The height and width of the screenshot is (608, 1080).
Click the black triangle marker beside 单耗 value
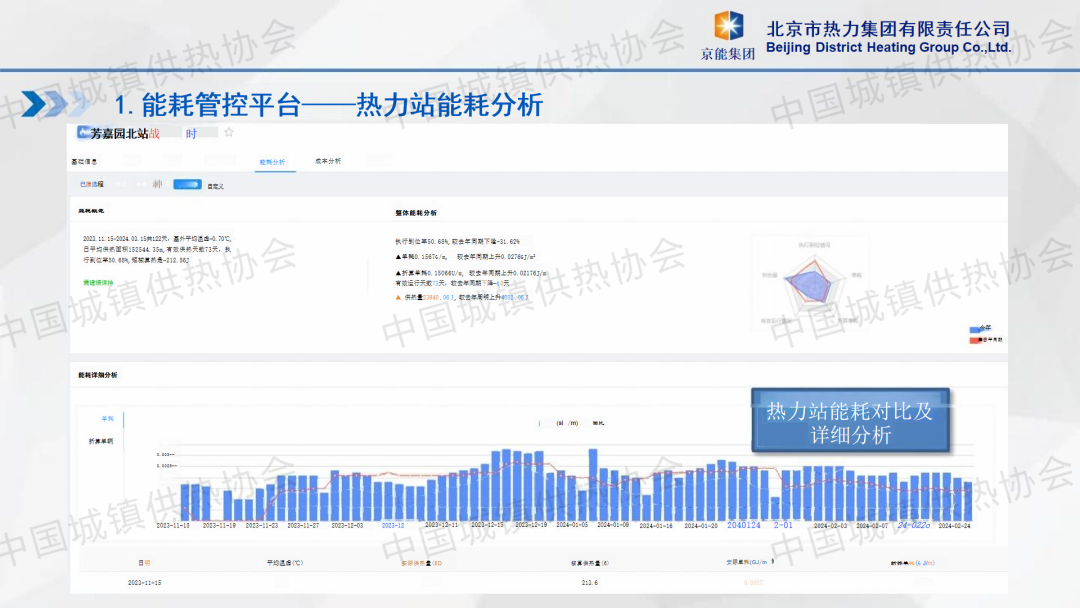(x=399, y=257)
